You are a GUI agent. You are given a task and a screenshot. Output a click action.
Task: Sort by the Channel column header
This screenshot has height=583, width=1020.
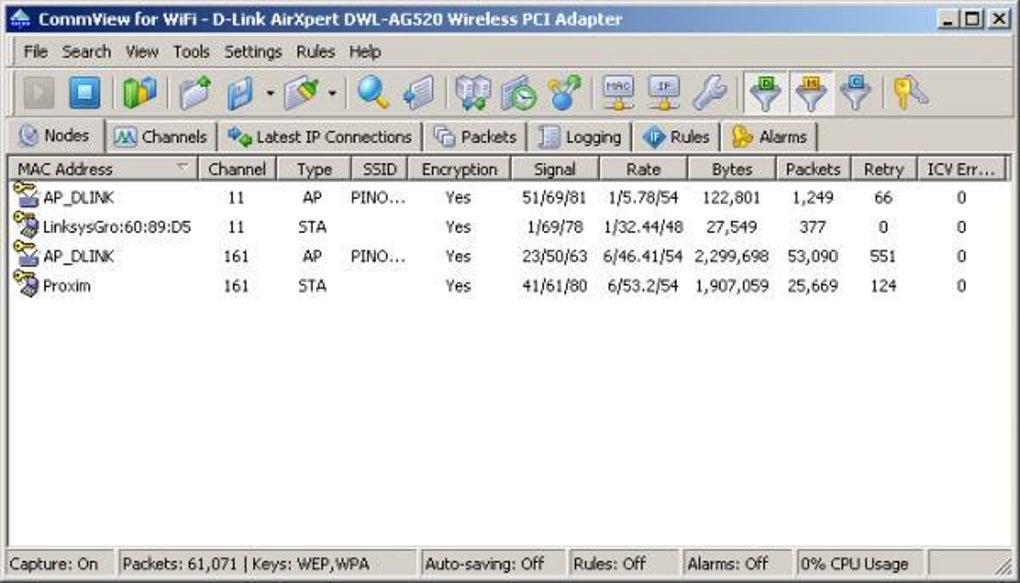click(237, 169)
